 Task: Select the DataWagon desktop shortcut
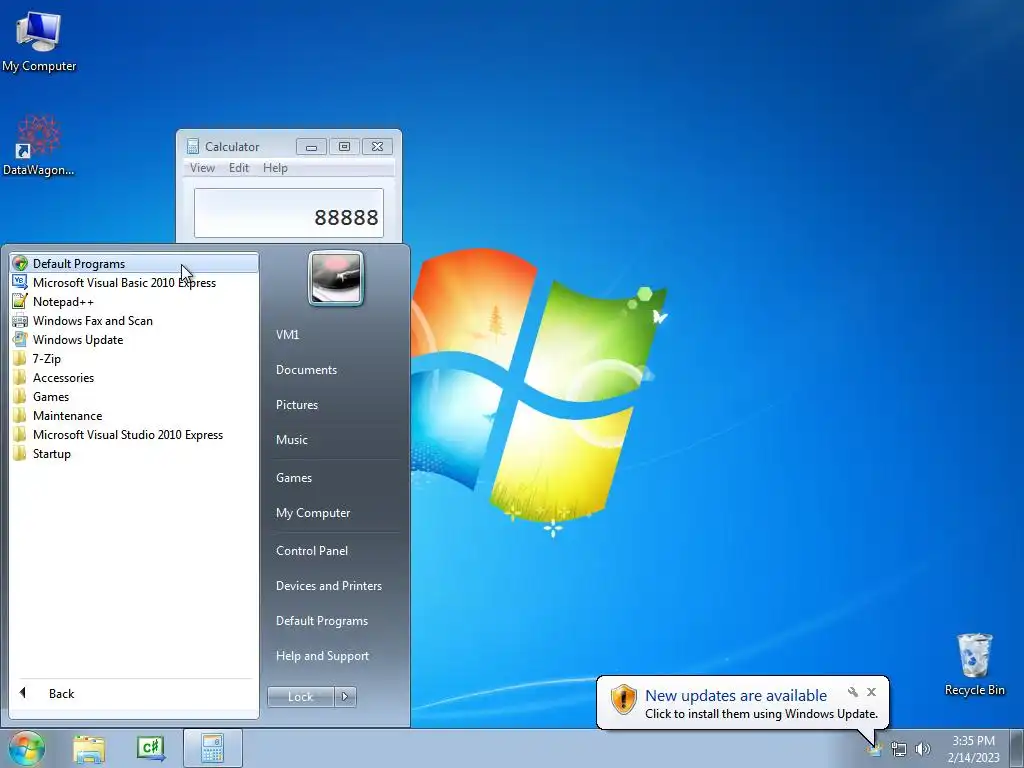(39, 146)
